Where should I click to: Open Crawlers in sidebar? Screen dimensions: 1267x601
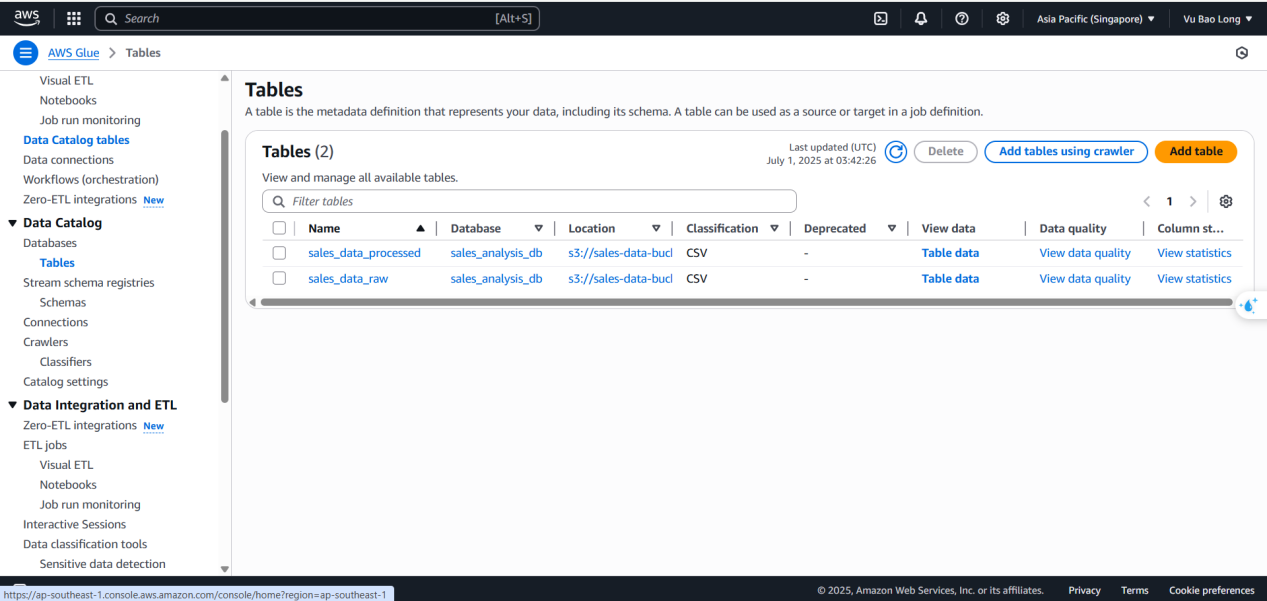46,342
